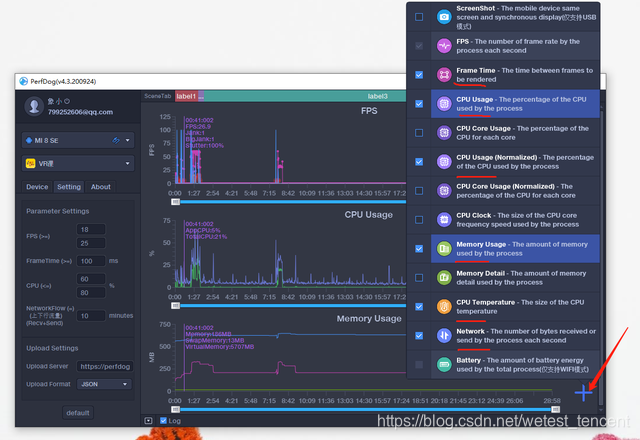This screenshot has height=440, width=640.
Task: Click the FrameTime field showing 100
Action: coord(91,261)
